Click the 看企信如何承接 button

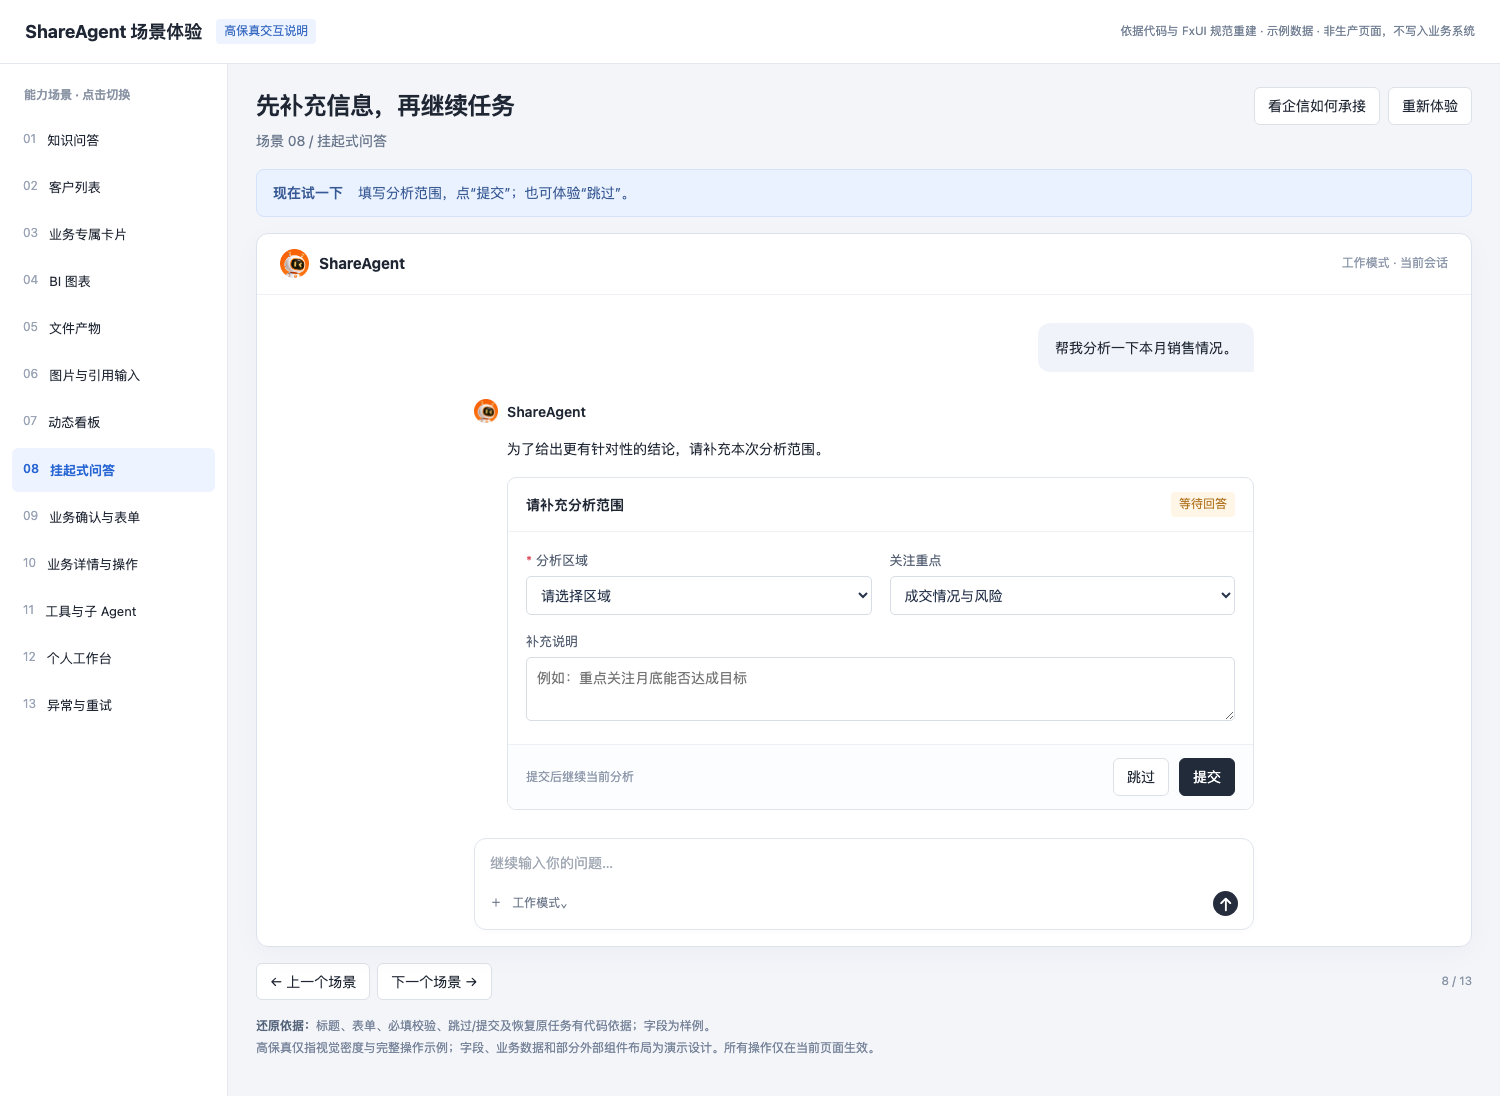tap(1317, 106)
